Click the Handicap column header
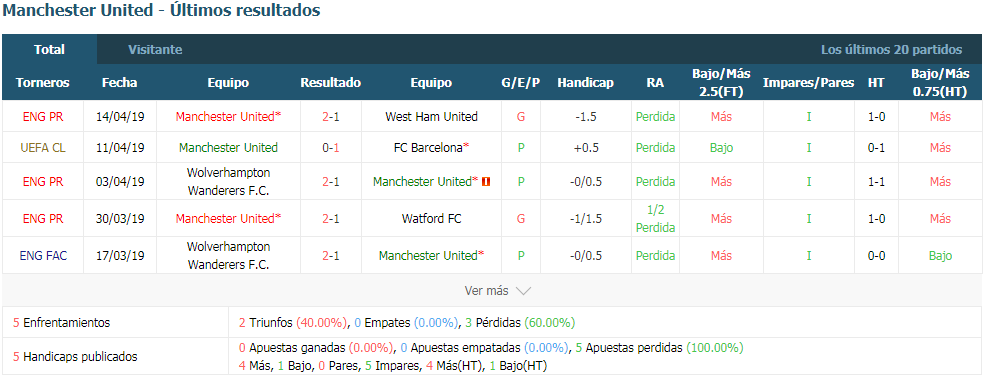Viewport: 983px width, 378px height. [586, 83]
